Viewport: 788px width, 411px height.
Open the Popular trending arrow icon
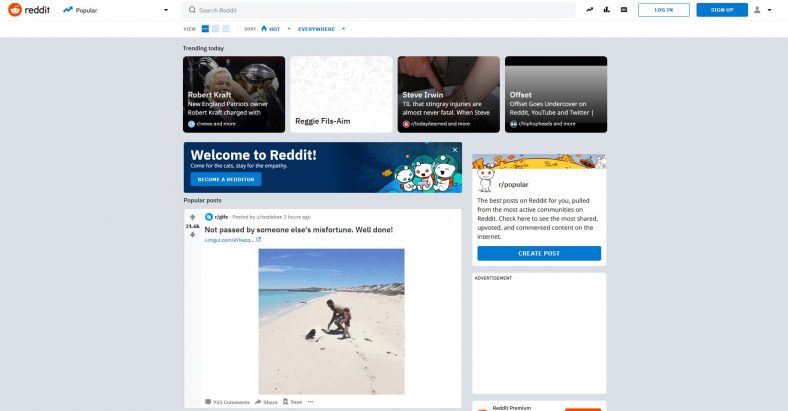pyautogui.click(x=589, y=10)
